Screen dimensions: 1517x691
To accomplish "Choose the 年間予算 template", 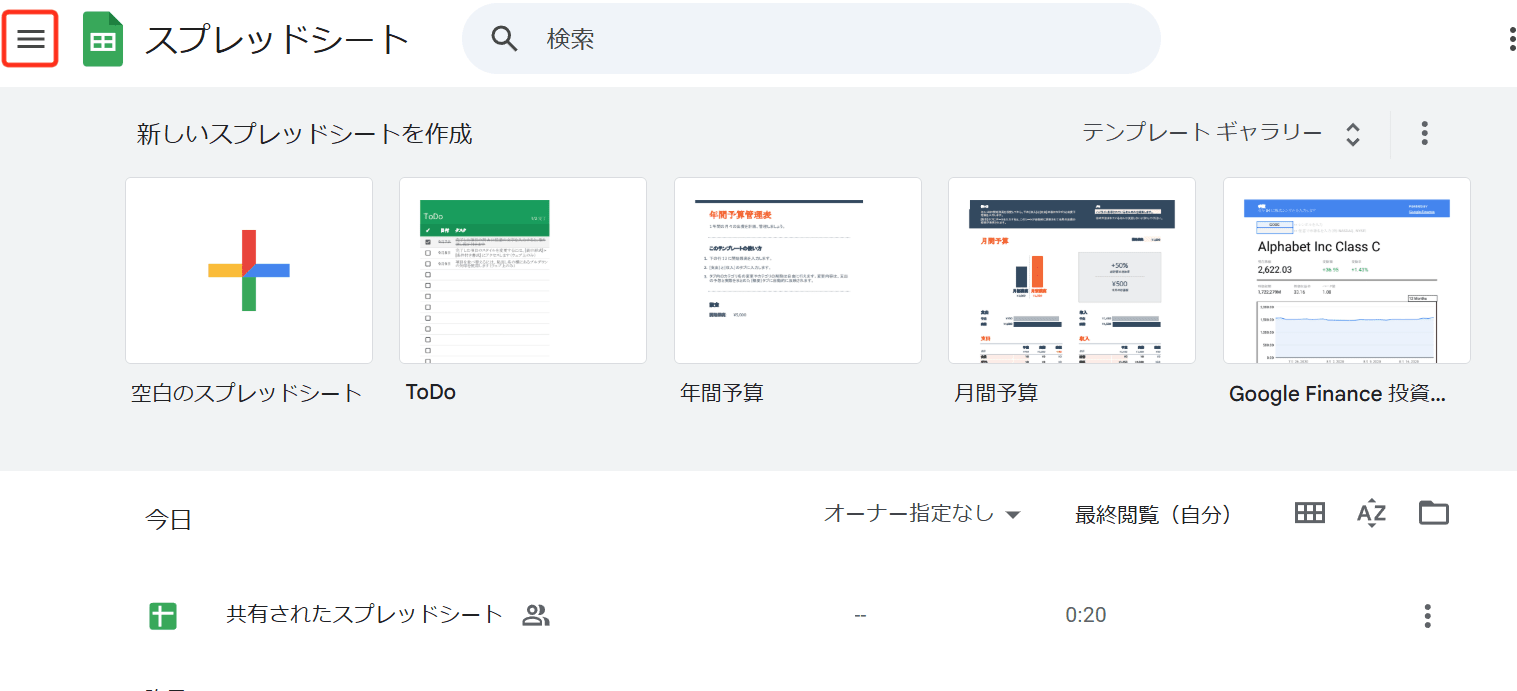I will pos(797,270).
